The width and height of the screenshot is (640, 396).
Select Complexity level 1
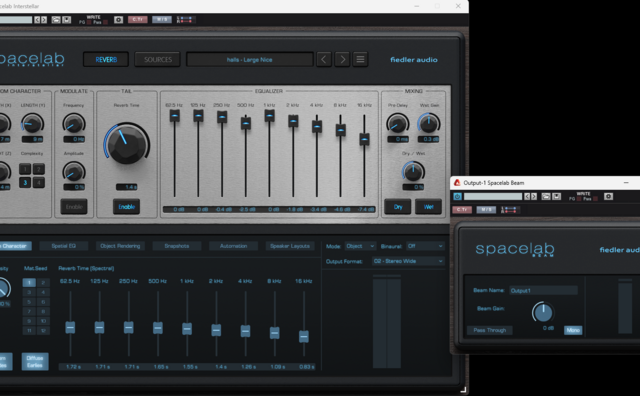click(25, 169)
